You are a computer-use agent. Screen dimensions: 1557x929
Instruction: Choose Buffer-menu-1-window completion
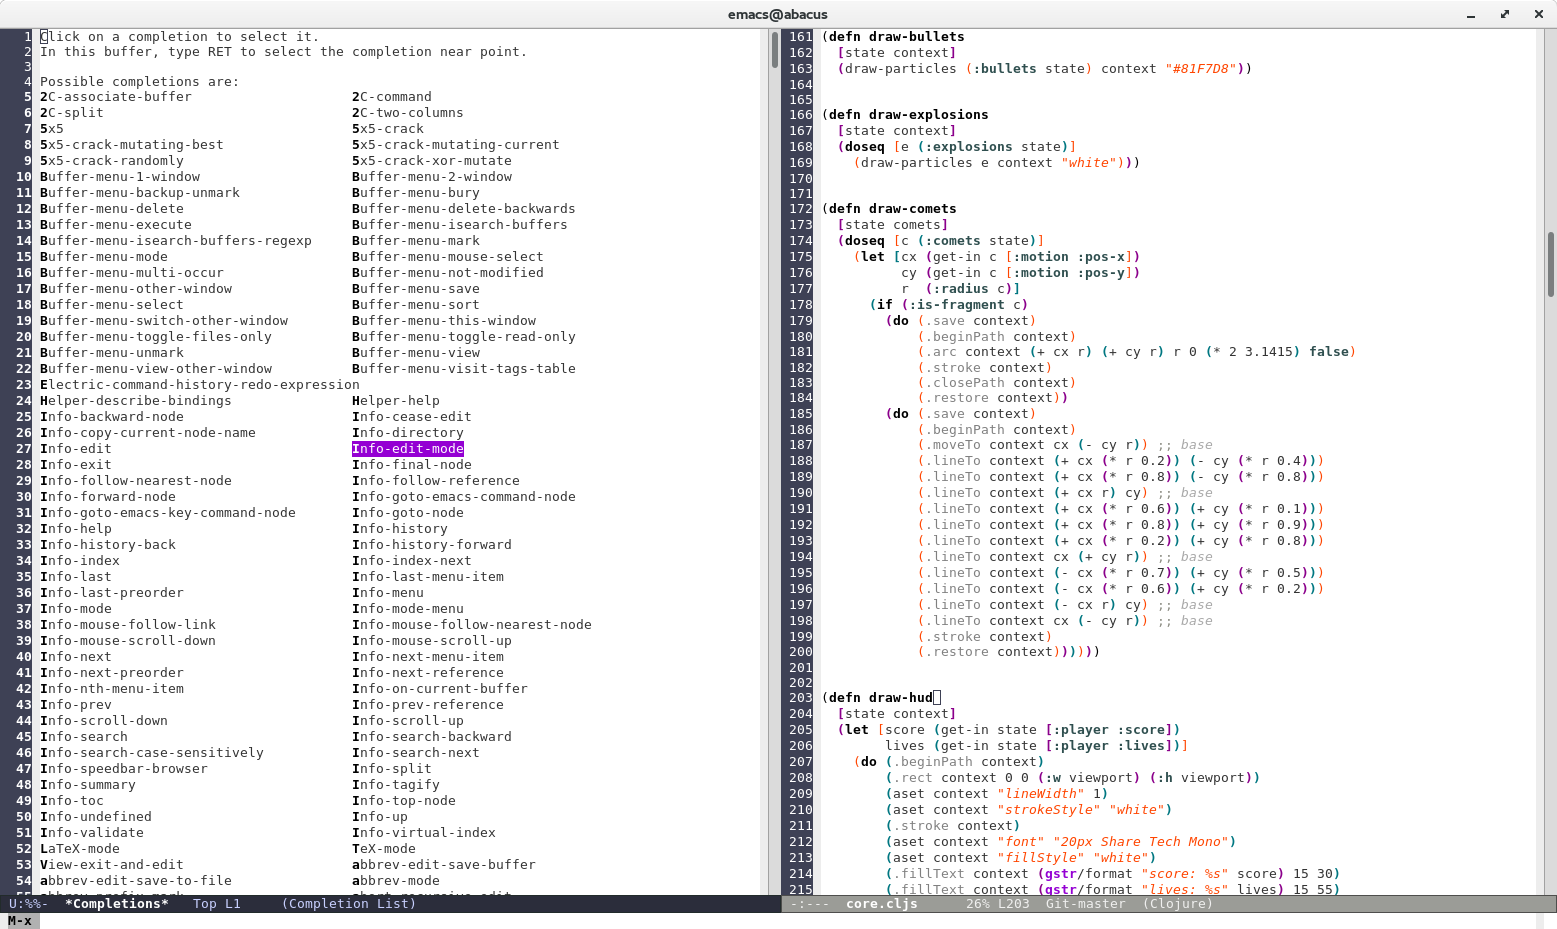point(120,177)
